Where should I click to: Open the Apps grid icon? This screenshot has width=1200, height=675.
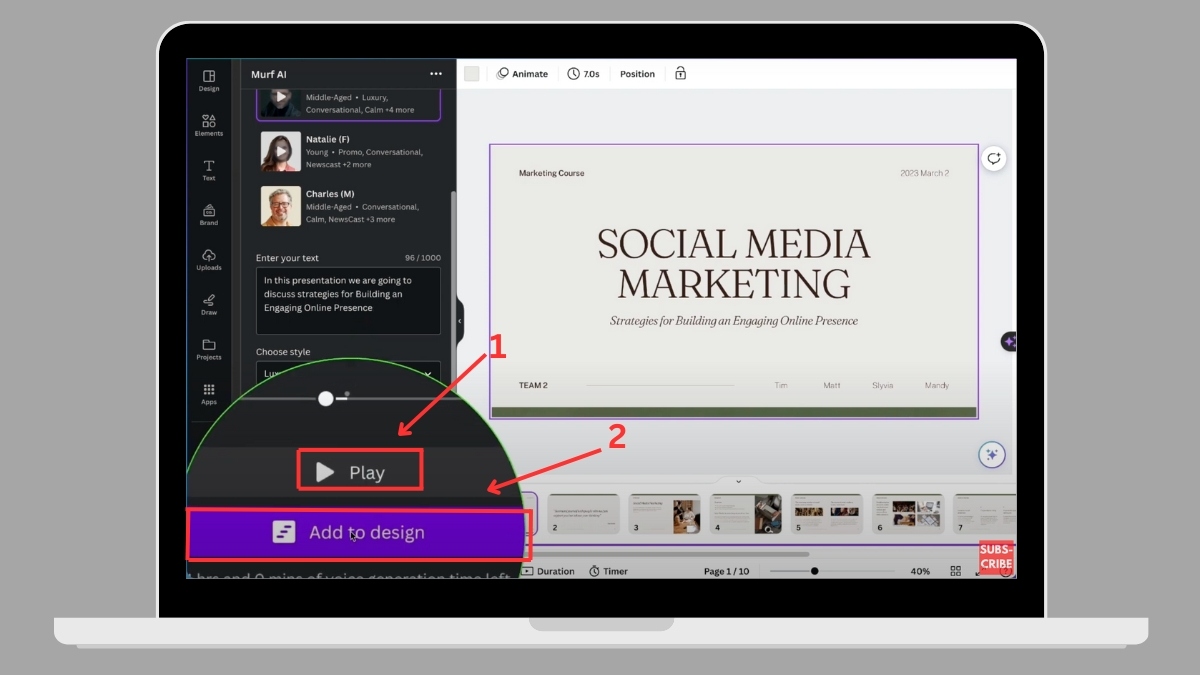click(209, 393)
